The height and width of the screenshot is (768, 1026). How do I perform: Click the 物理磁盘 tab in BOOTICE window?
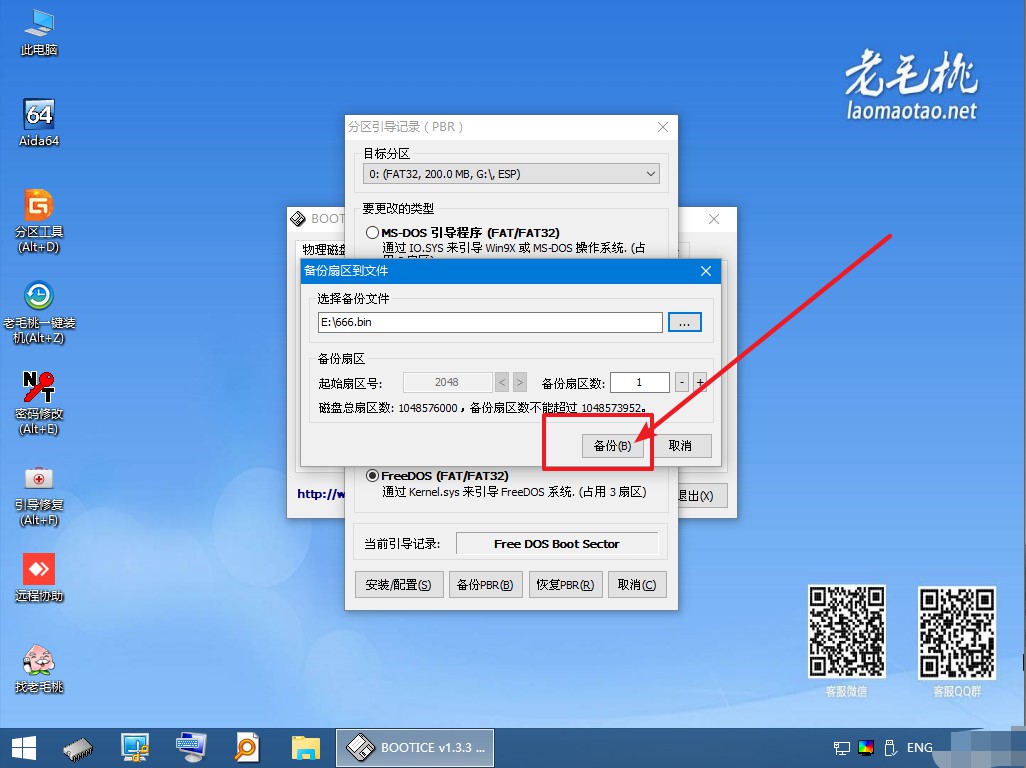323,249
